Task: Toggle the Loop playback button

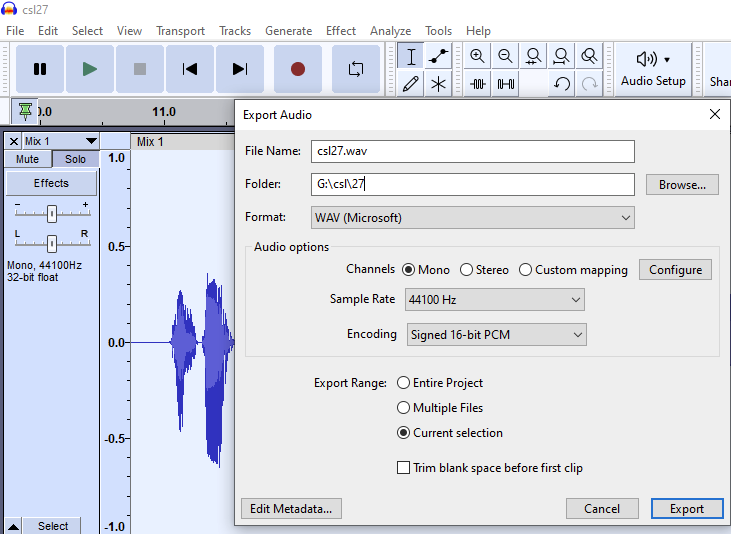Action: [355, 69]
